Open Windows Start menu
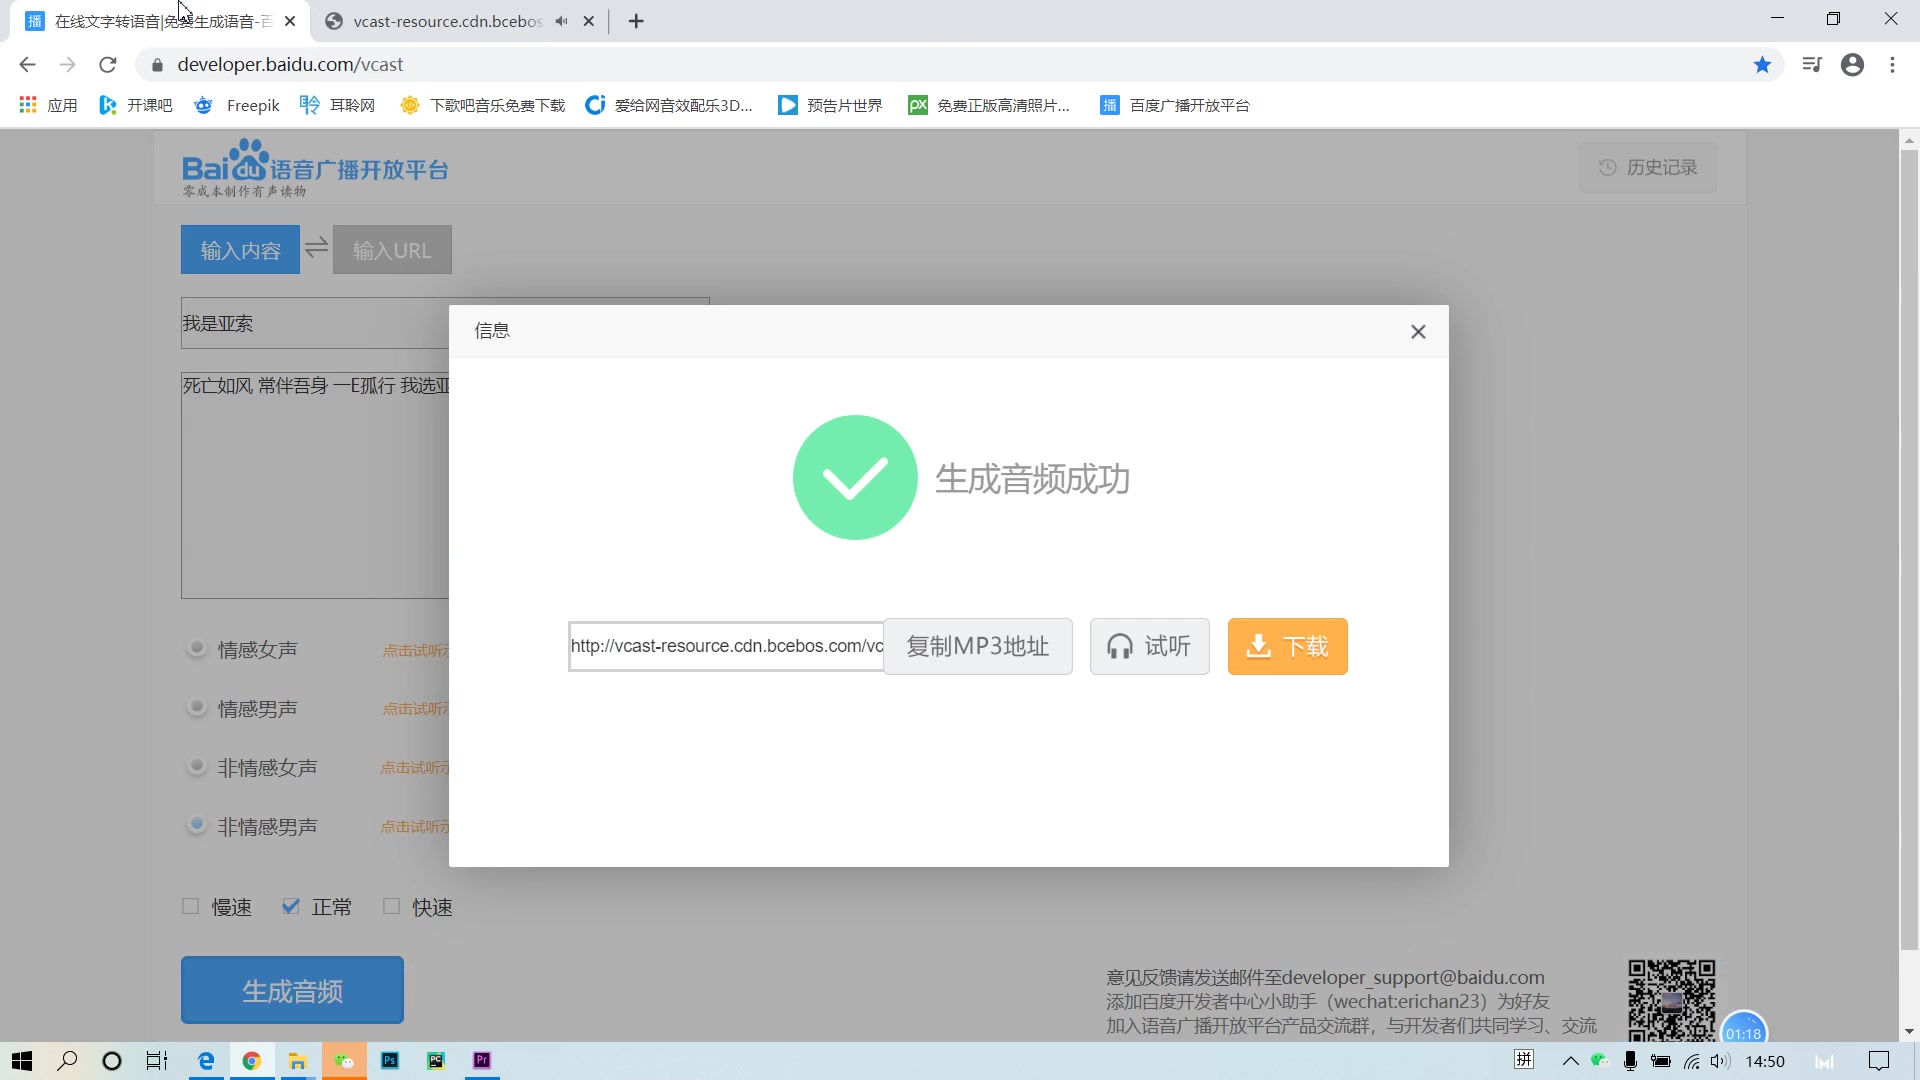Image resolution: width=1920 pixels, height=1080 pixels. pos(22,1061)
